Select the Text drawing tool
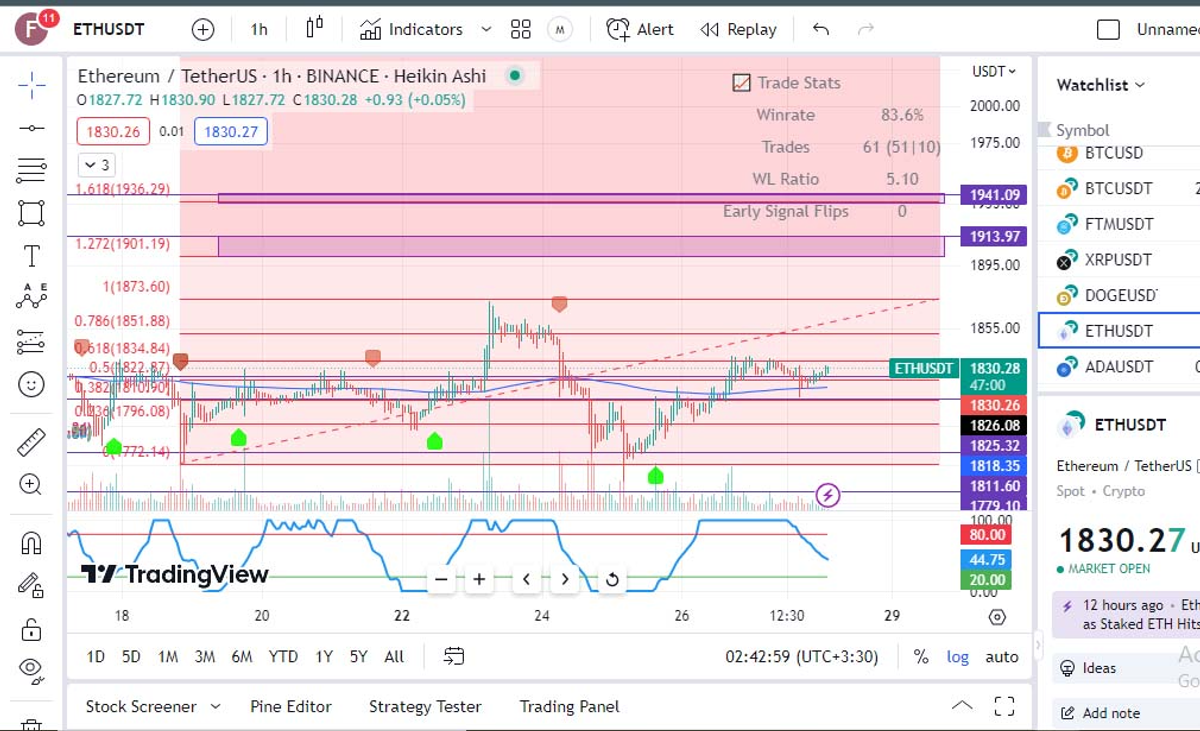1200x731 pixels. tap(31, 256)
